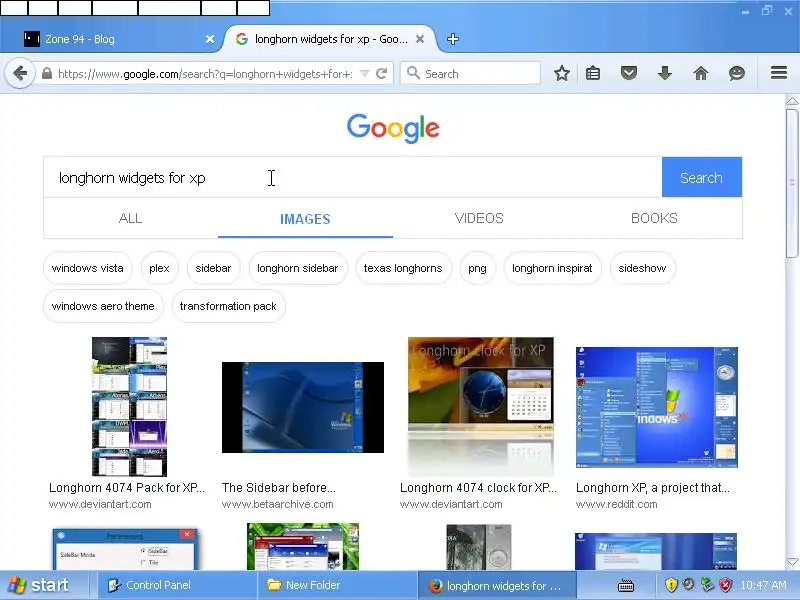Click the Google logo
The width and height of the screenshot is (800, 600).
[x=393, y=128]
